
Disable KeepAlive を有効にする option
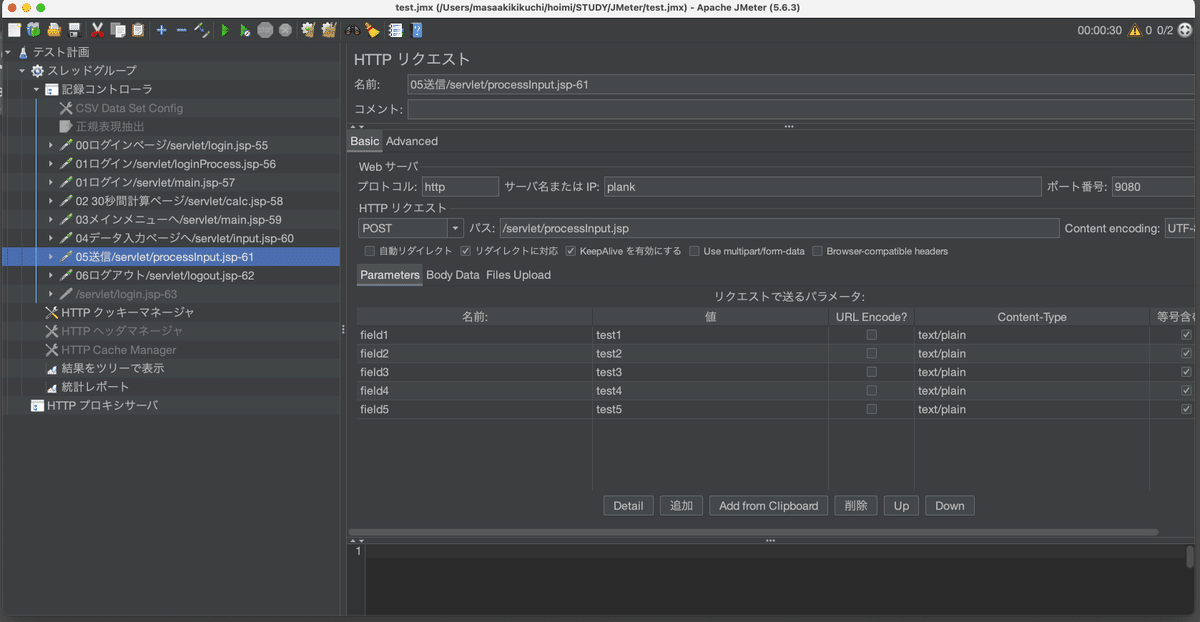[x=571, y=251]
